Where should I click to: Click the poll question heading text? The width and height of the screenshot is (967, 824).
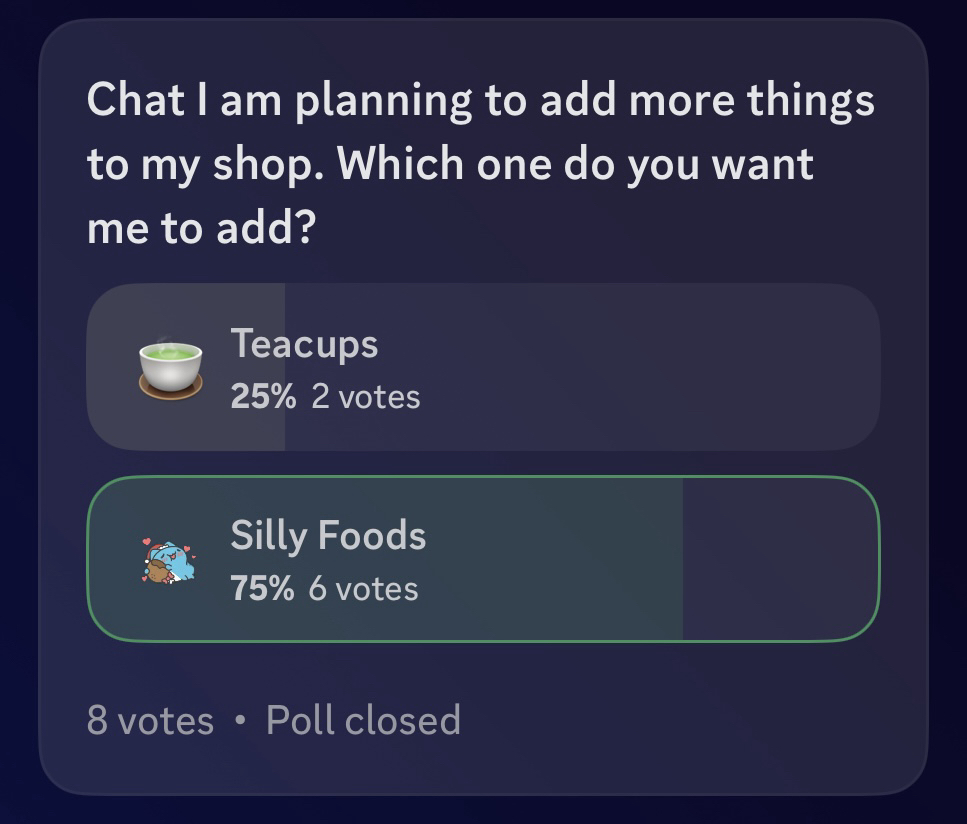point(480,165)
